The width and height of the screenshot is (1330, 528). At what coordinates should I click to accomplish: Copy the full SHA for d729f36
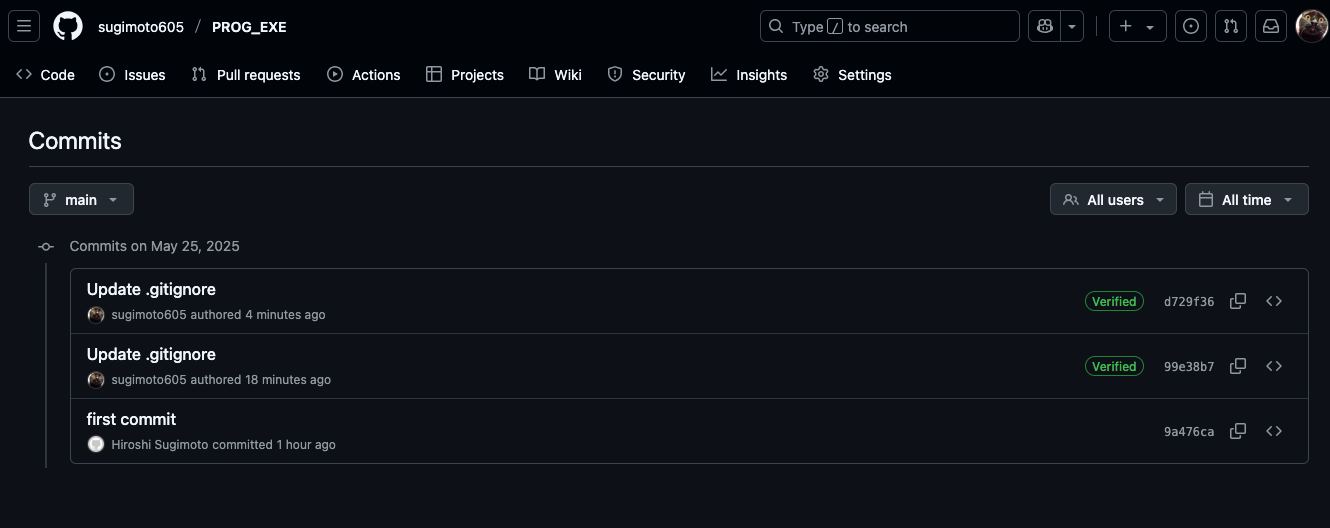click(1238, 301)
